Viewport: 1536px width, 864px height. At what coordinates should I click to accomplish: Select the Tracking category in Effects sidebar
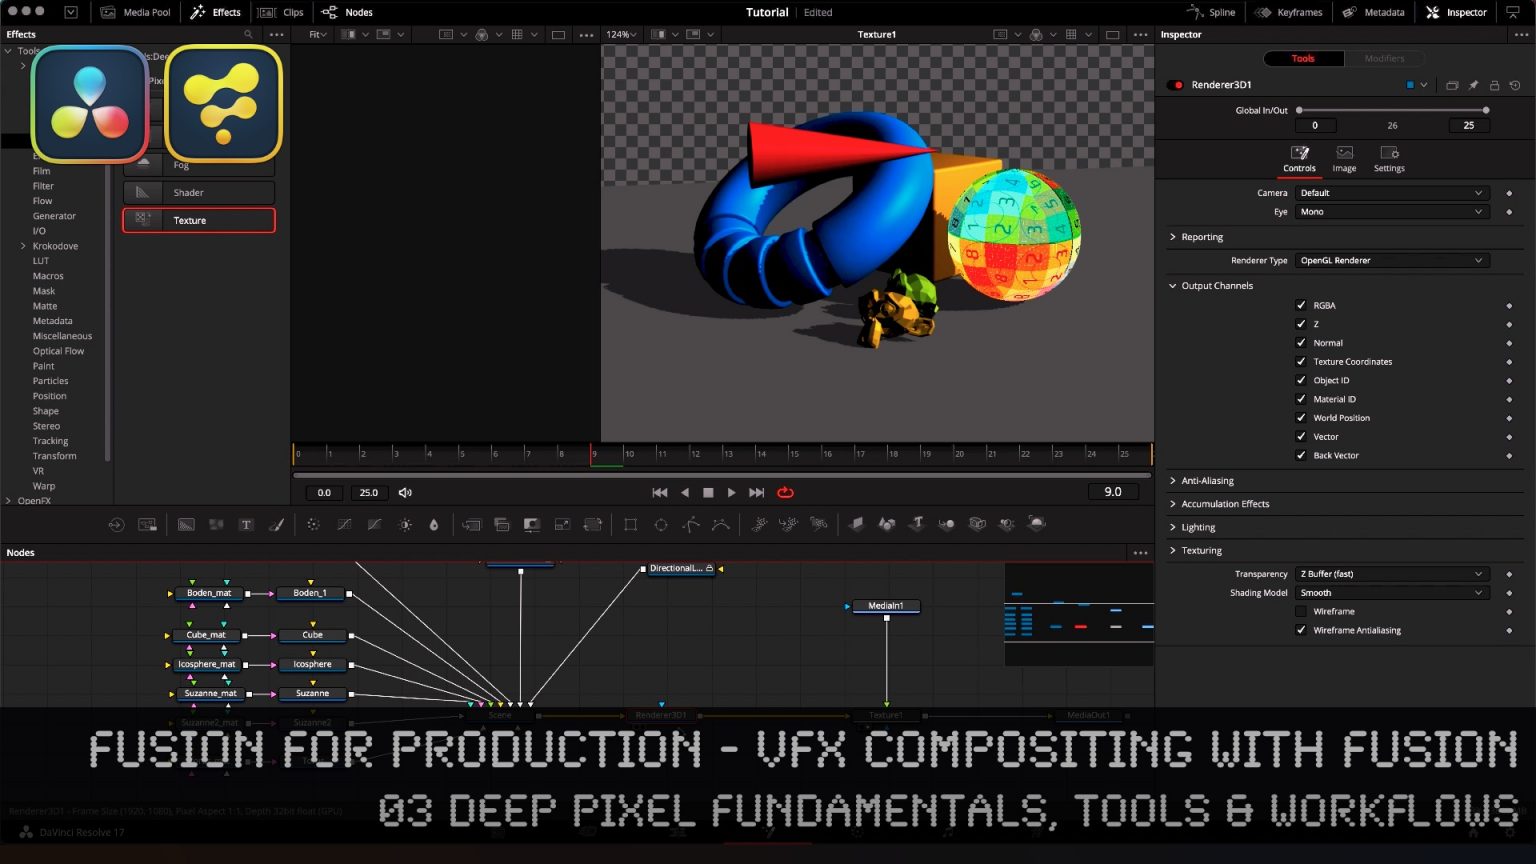50,440
